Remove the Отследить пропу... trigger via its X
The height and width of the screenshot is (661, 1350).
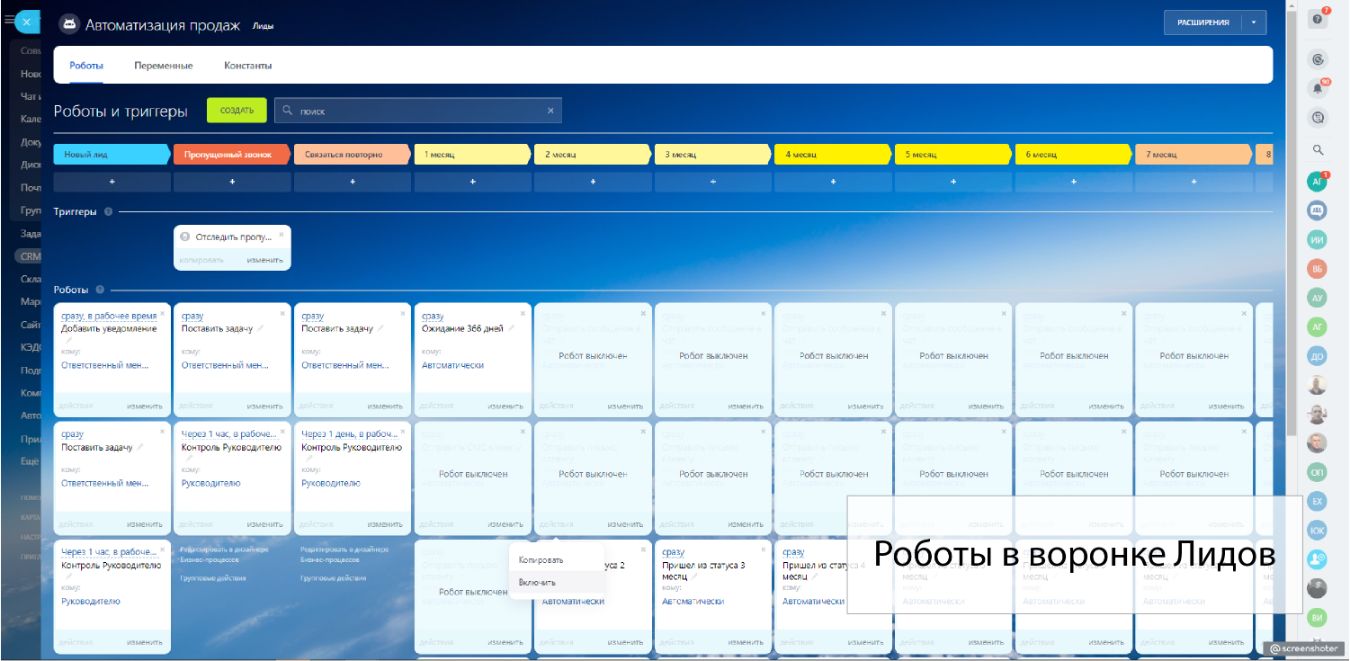(283, 233)
